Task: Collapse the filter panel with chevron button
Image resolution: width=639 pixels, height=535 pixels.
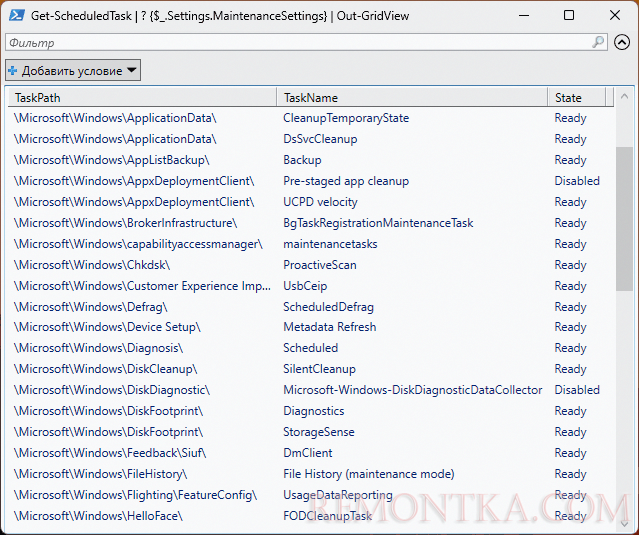Action: (x=621, y=42)
